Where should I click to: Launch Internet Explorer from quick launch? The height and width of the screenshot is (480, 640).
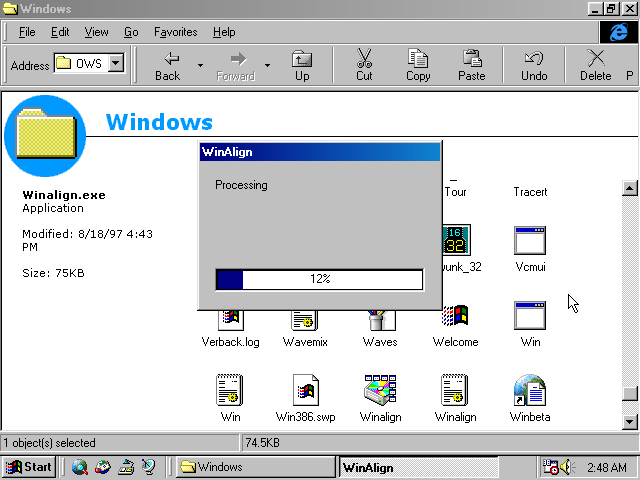click(x=80, y=467)
